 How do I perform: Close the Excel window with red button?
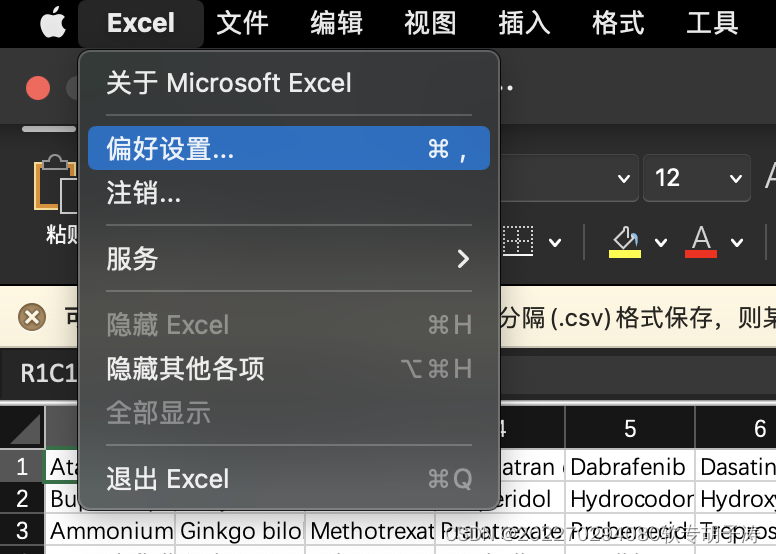(38, 88)
